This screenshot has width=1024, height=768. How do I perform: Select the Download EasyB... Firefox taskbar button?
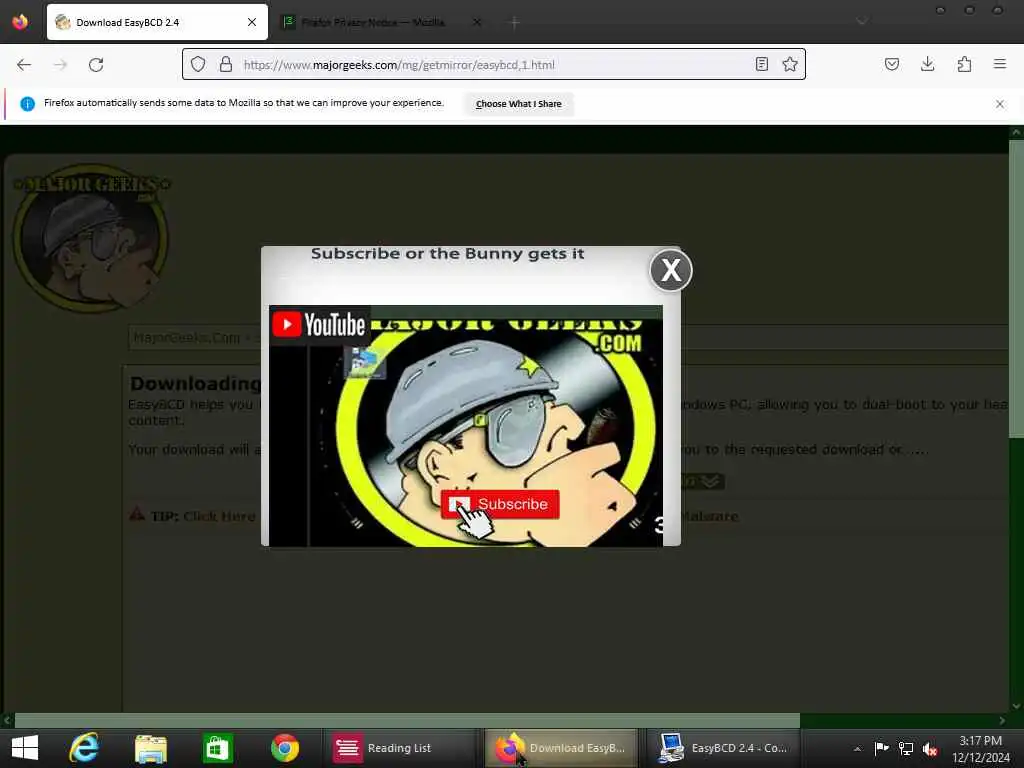(x=561, y=748)
